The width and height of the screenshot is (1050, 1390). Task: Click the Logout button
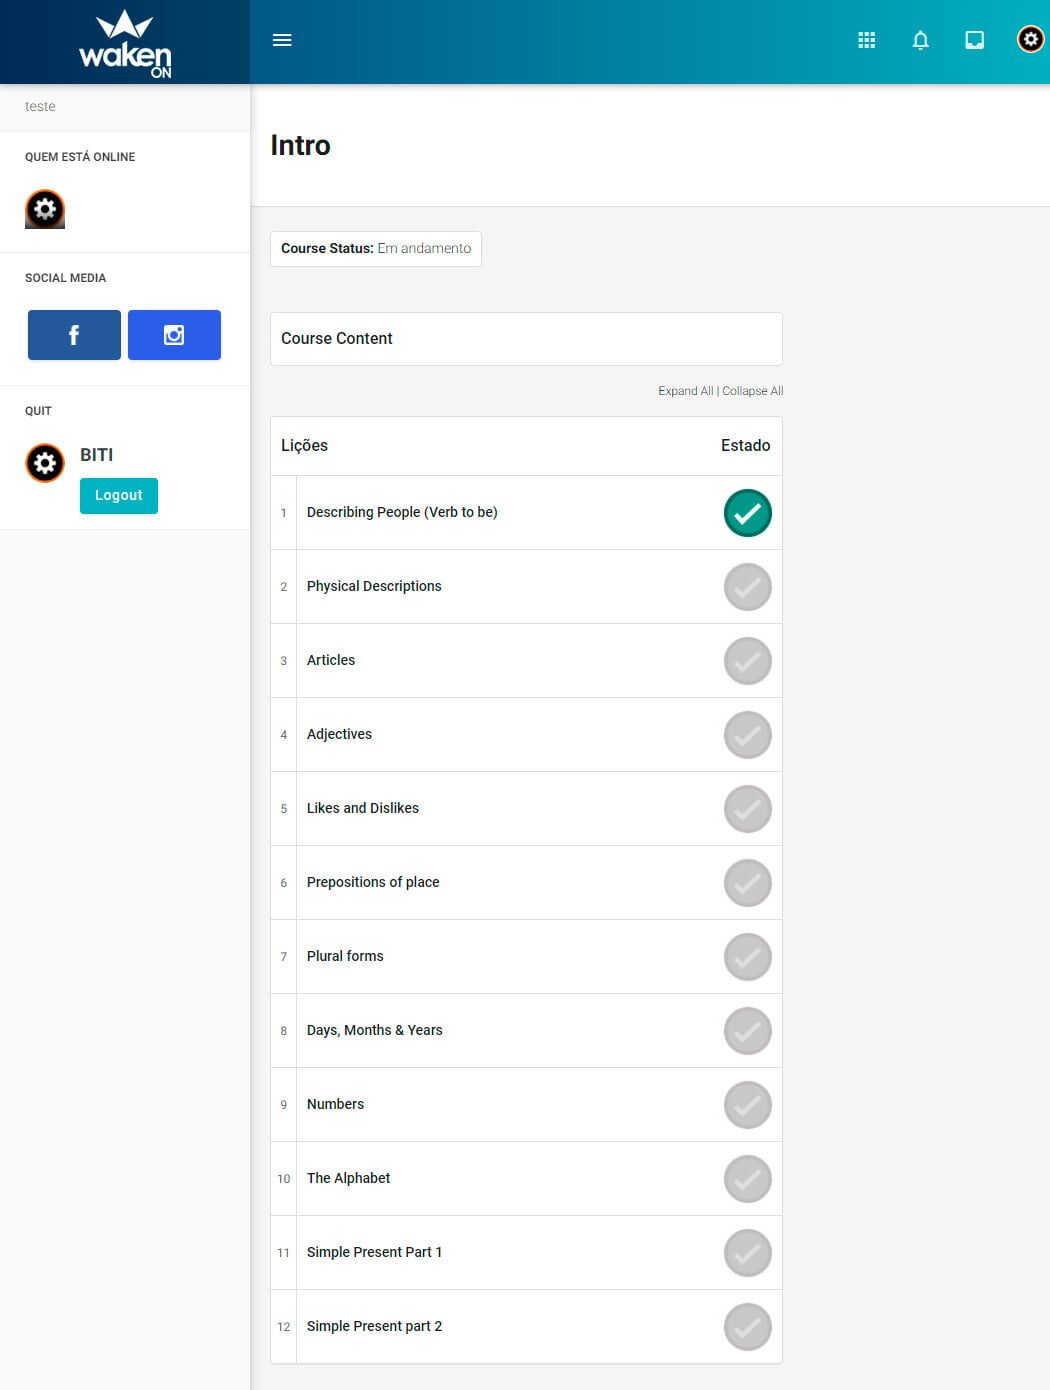pyautogui.click(x=119, y=496)
